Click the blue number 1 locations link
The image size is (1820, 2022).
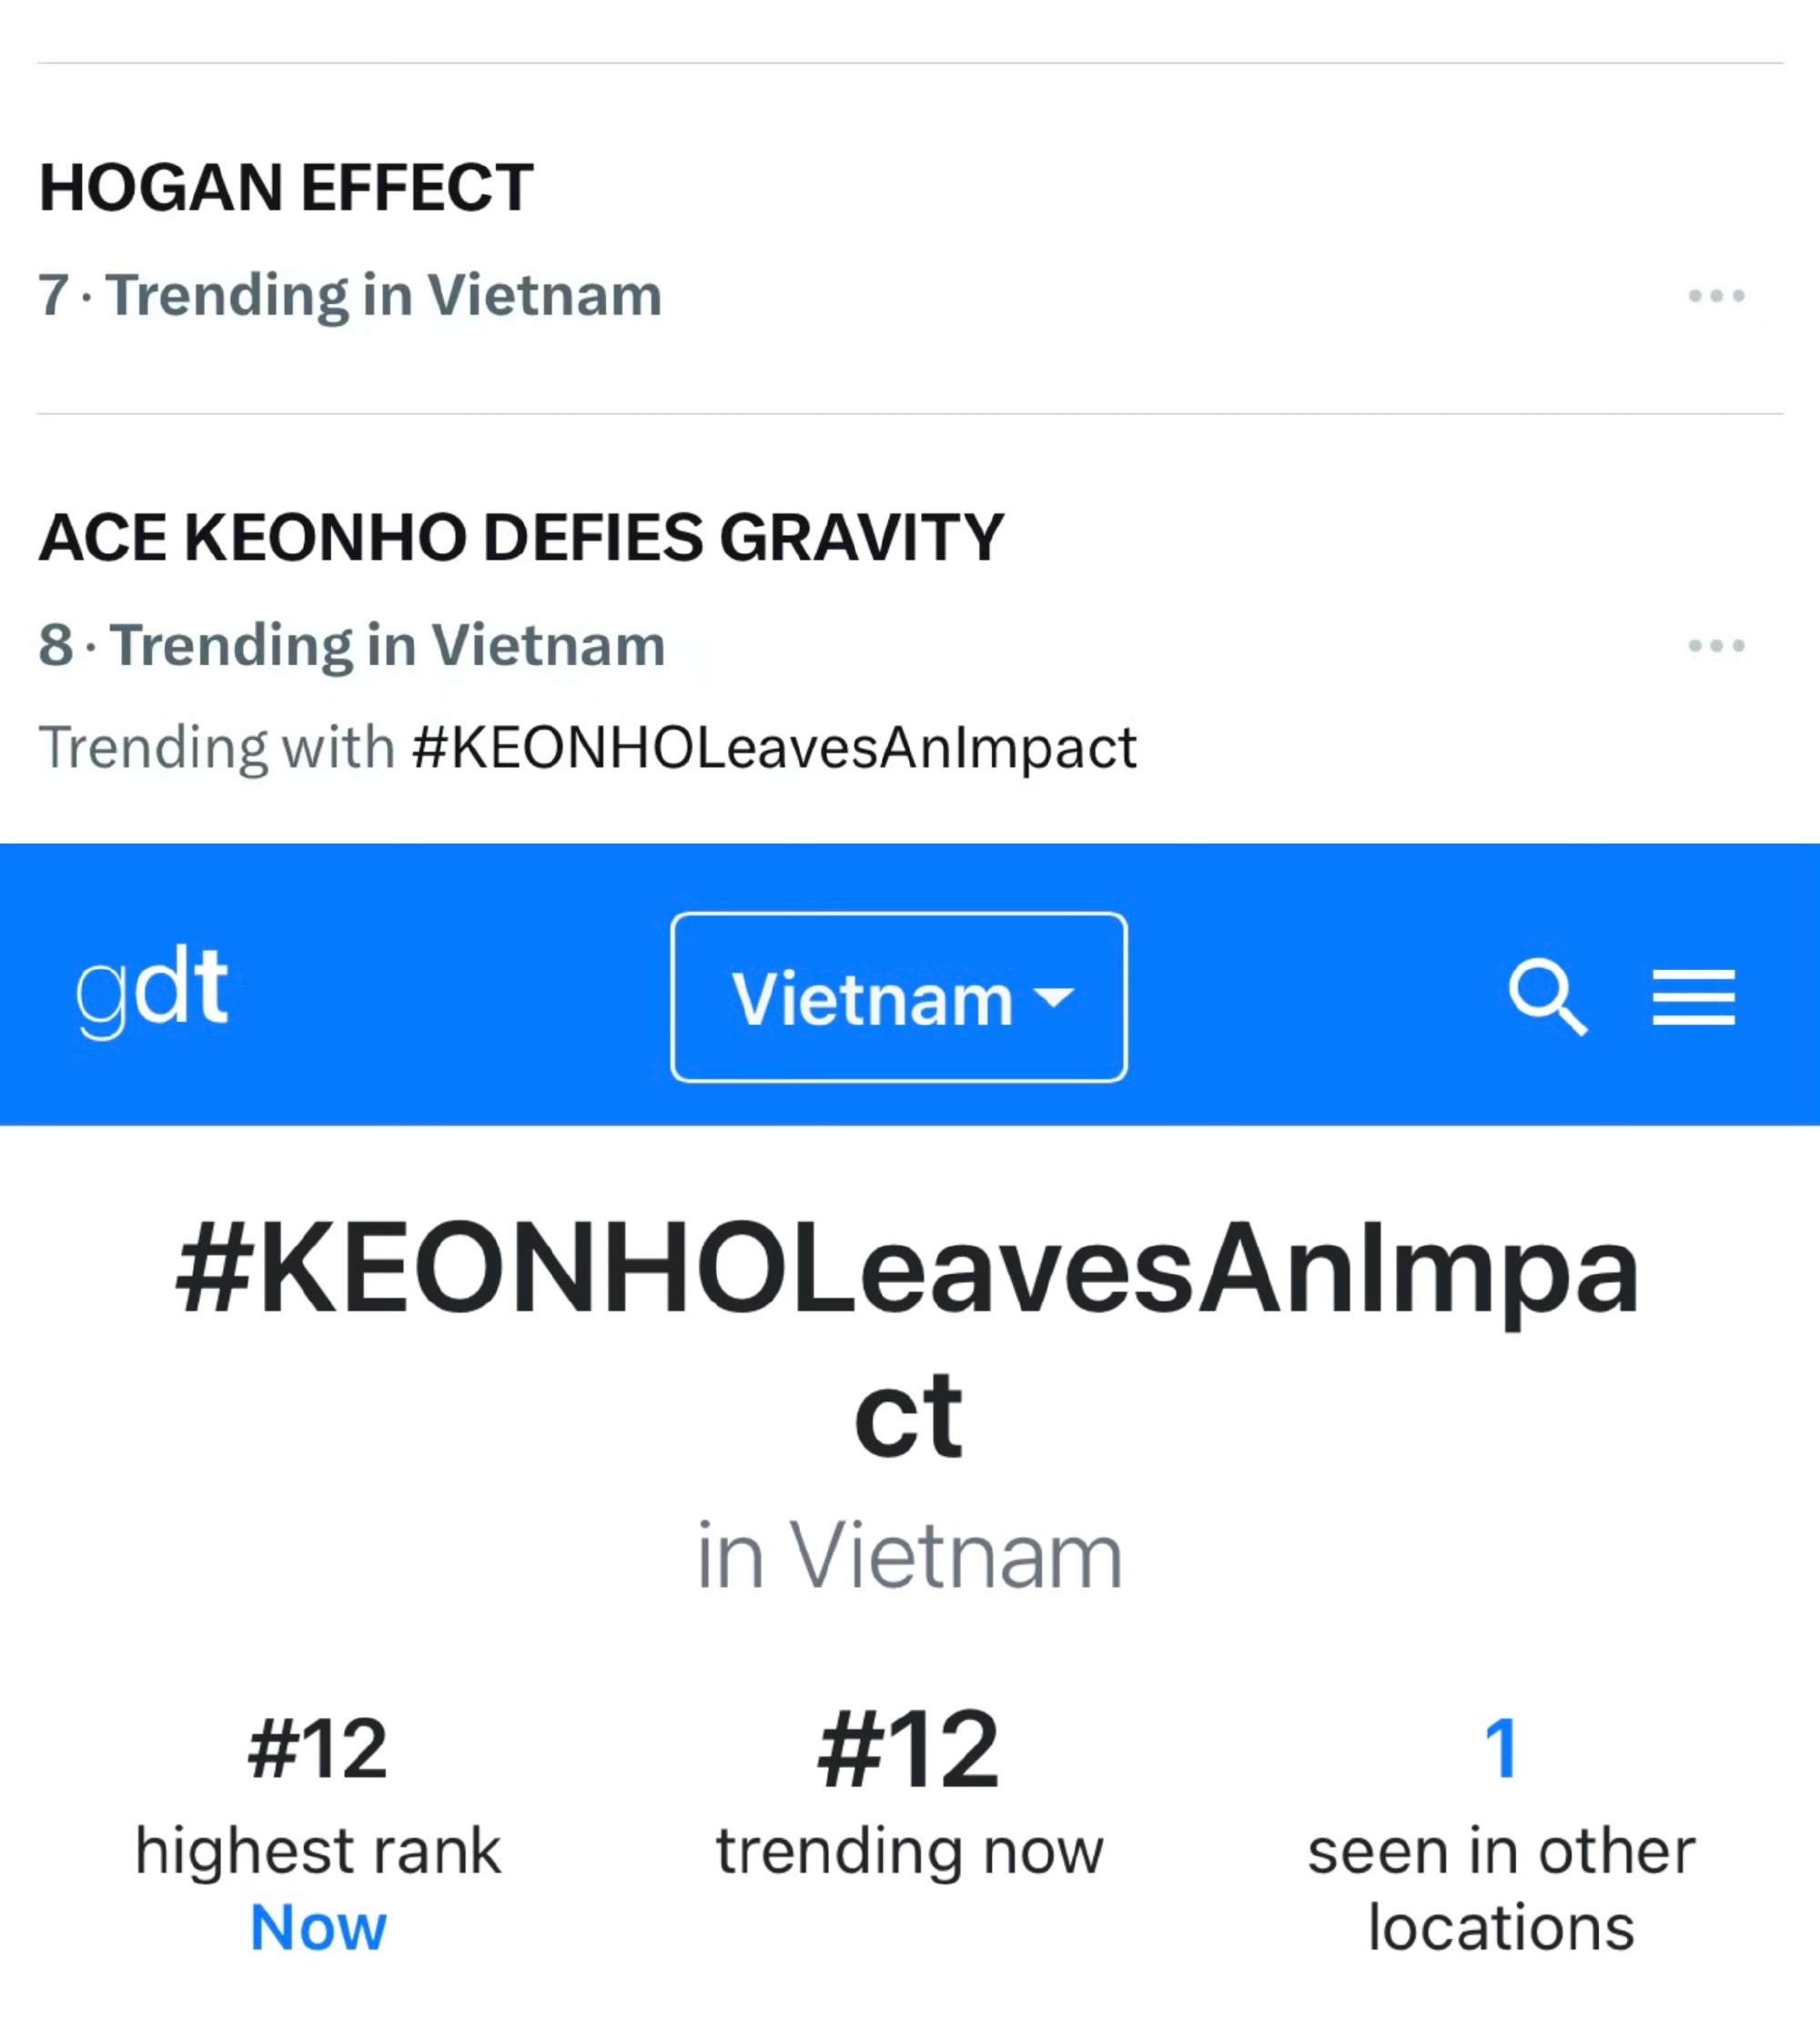click(1501, 1749)
